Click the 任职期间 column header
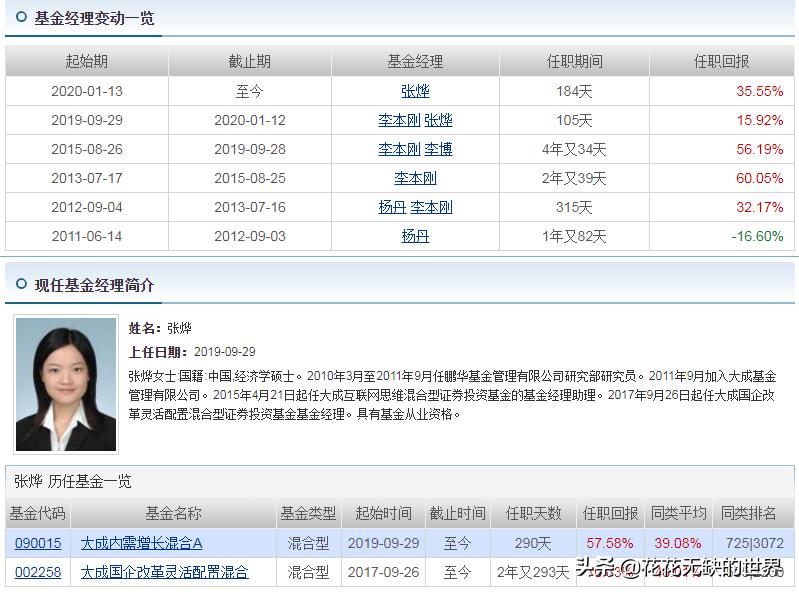 click(x=574, y=61)
